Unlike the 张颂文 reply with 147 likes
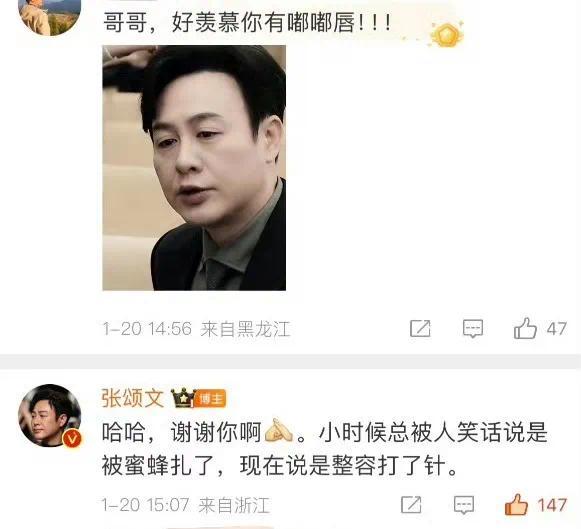Screen dimensions: 581x529 516,505
